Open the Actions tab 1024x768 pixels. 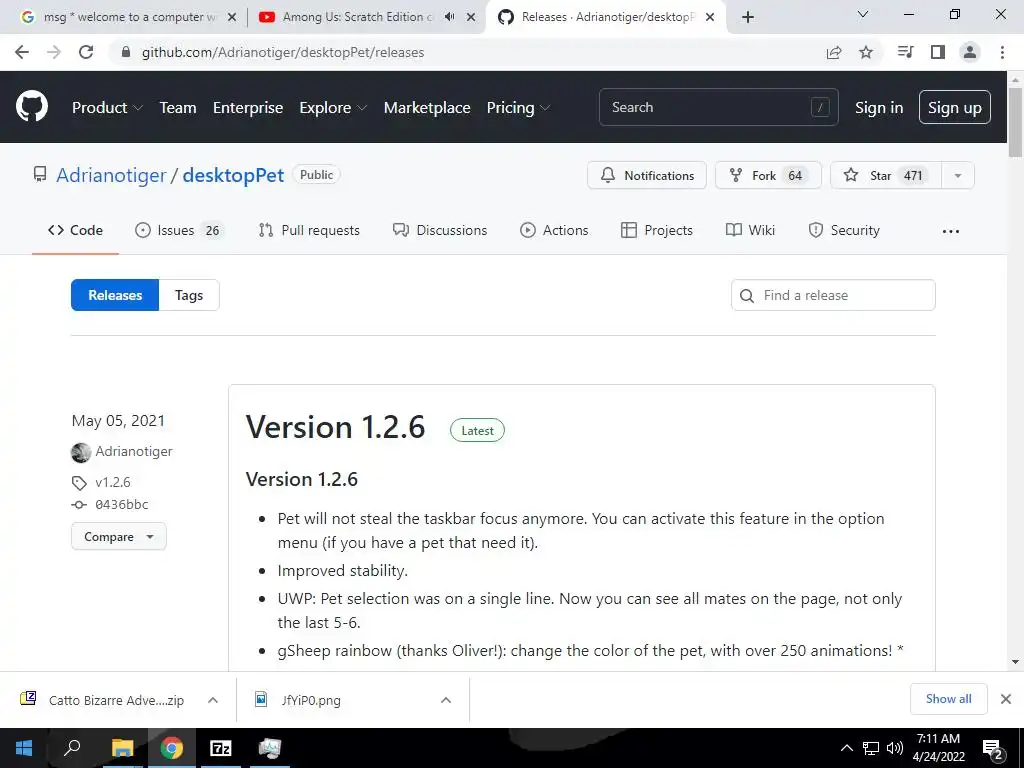[554, 231]
